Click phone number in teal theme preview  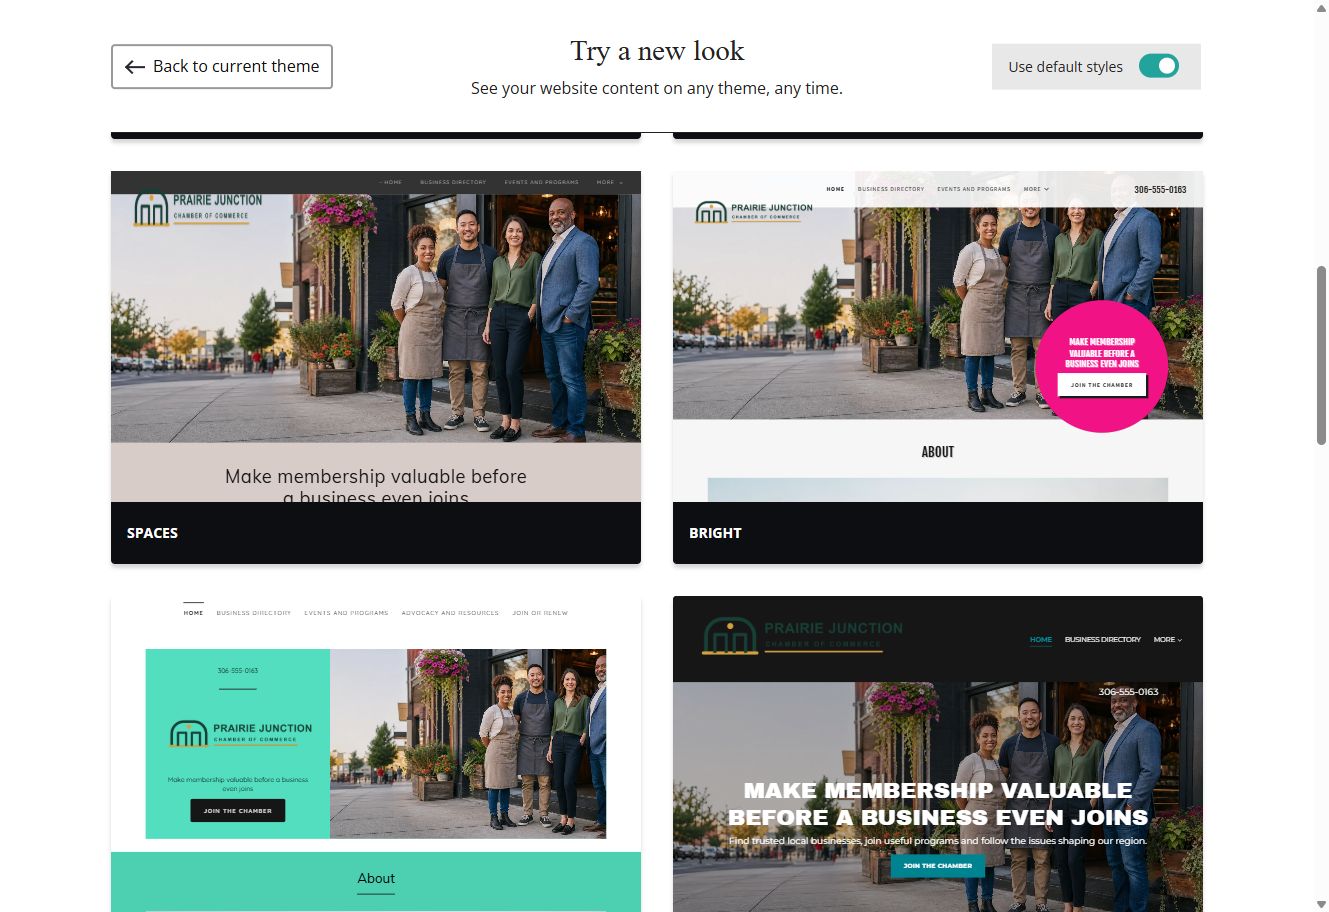(238, 671)
